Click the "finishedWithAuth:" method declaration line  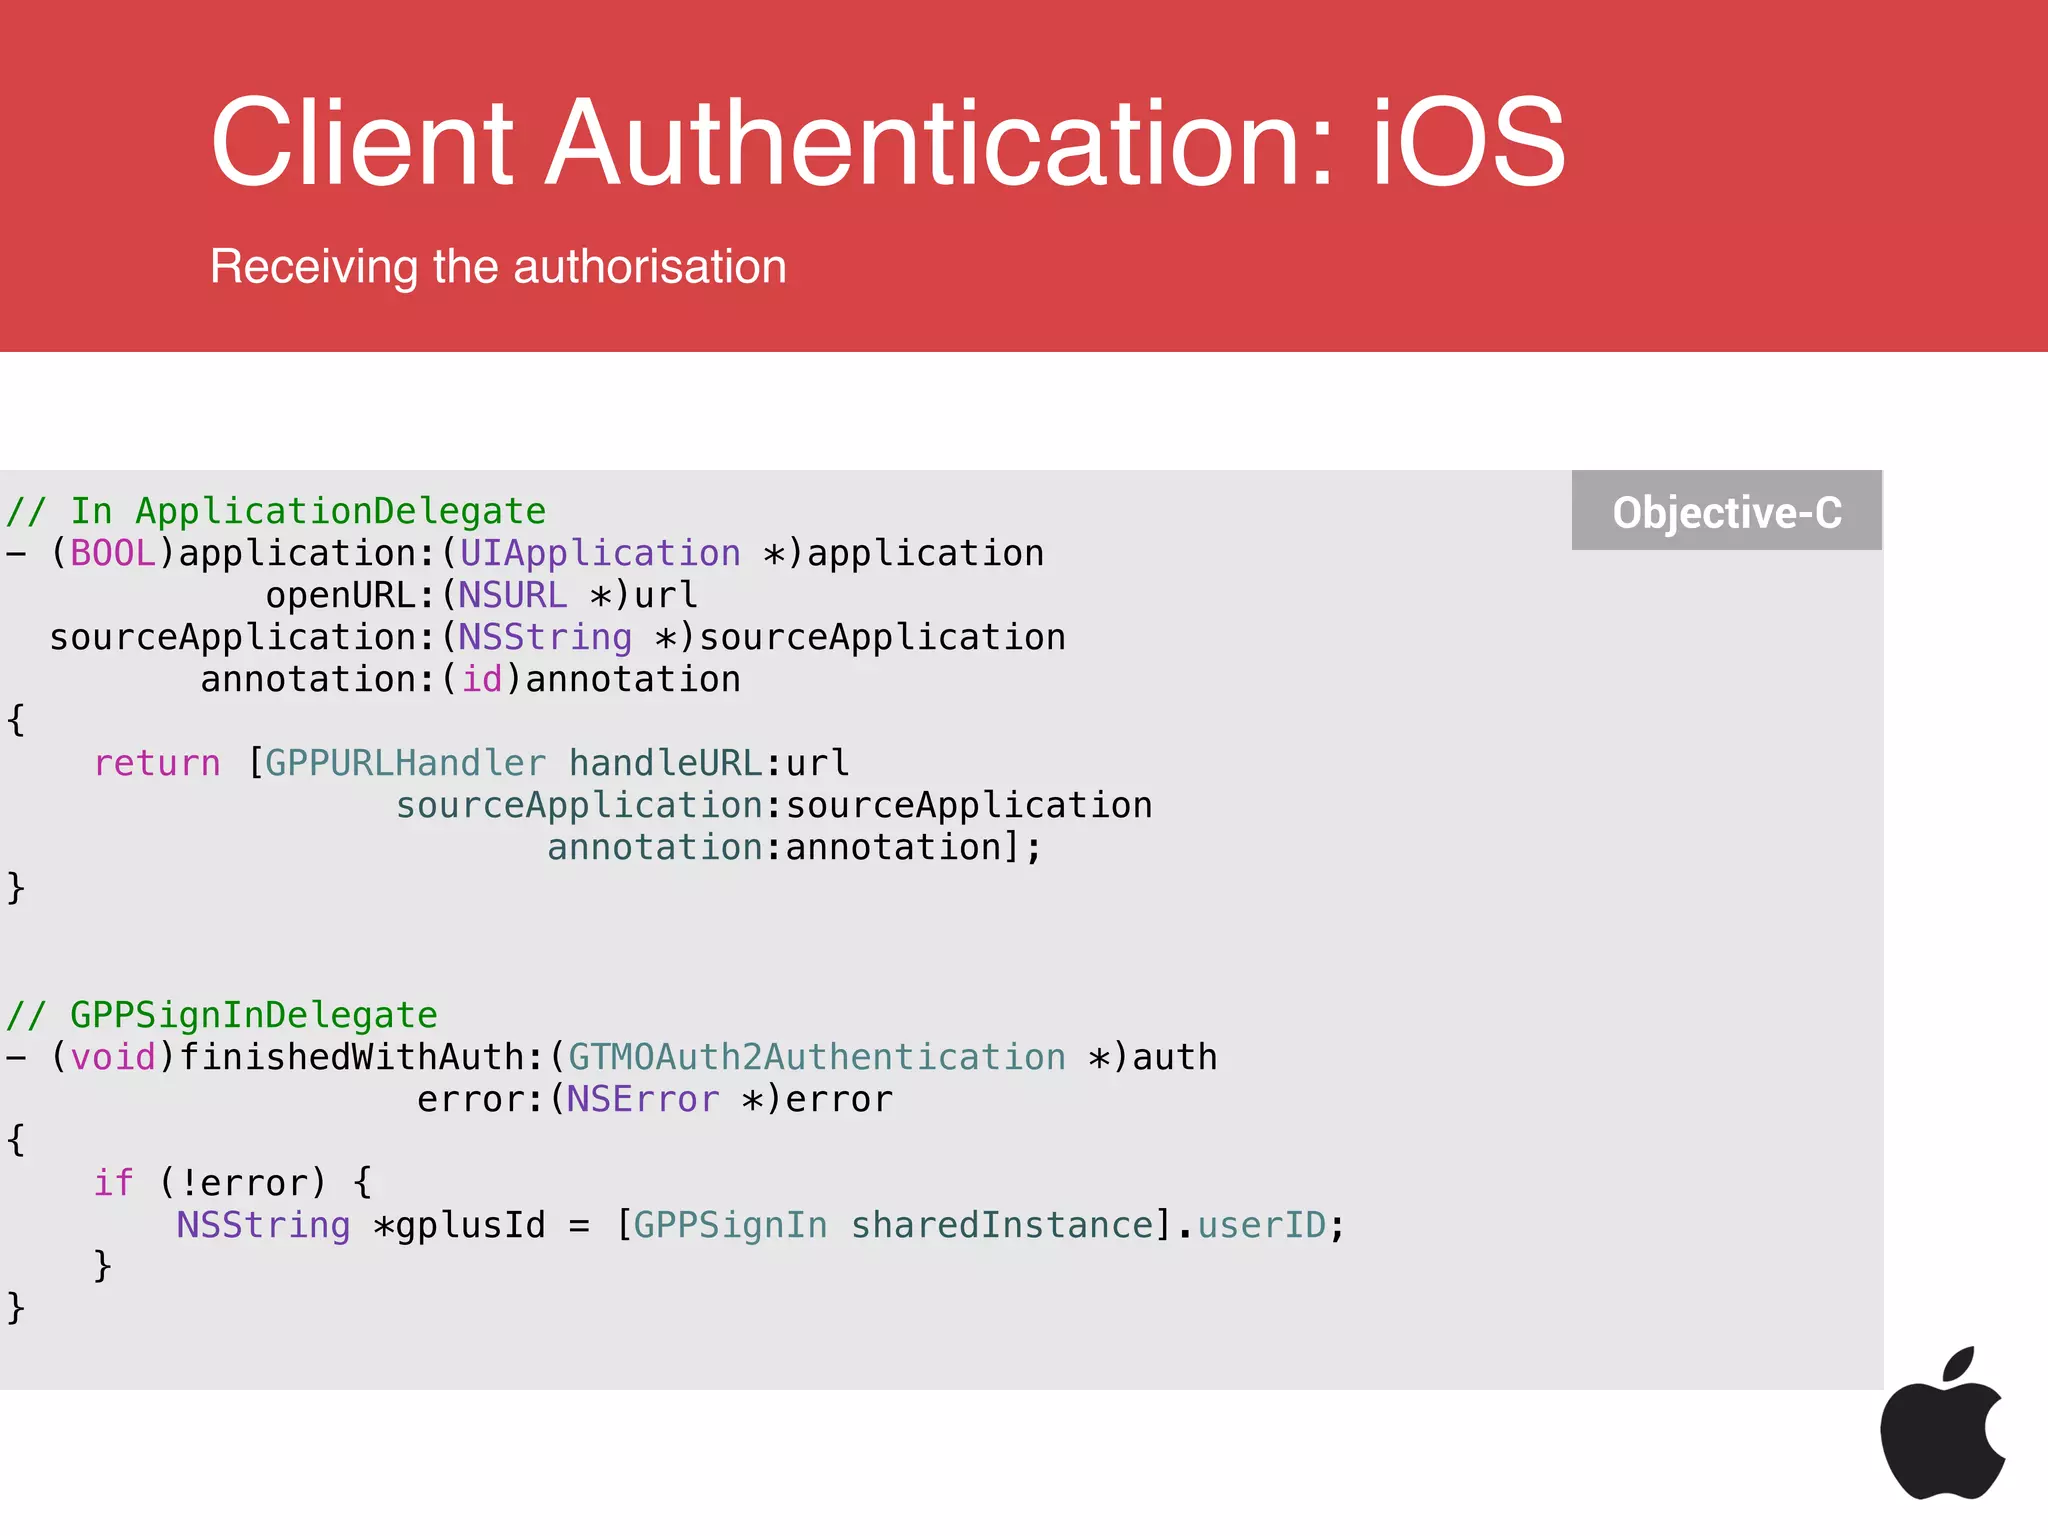612,1057
